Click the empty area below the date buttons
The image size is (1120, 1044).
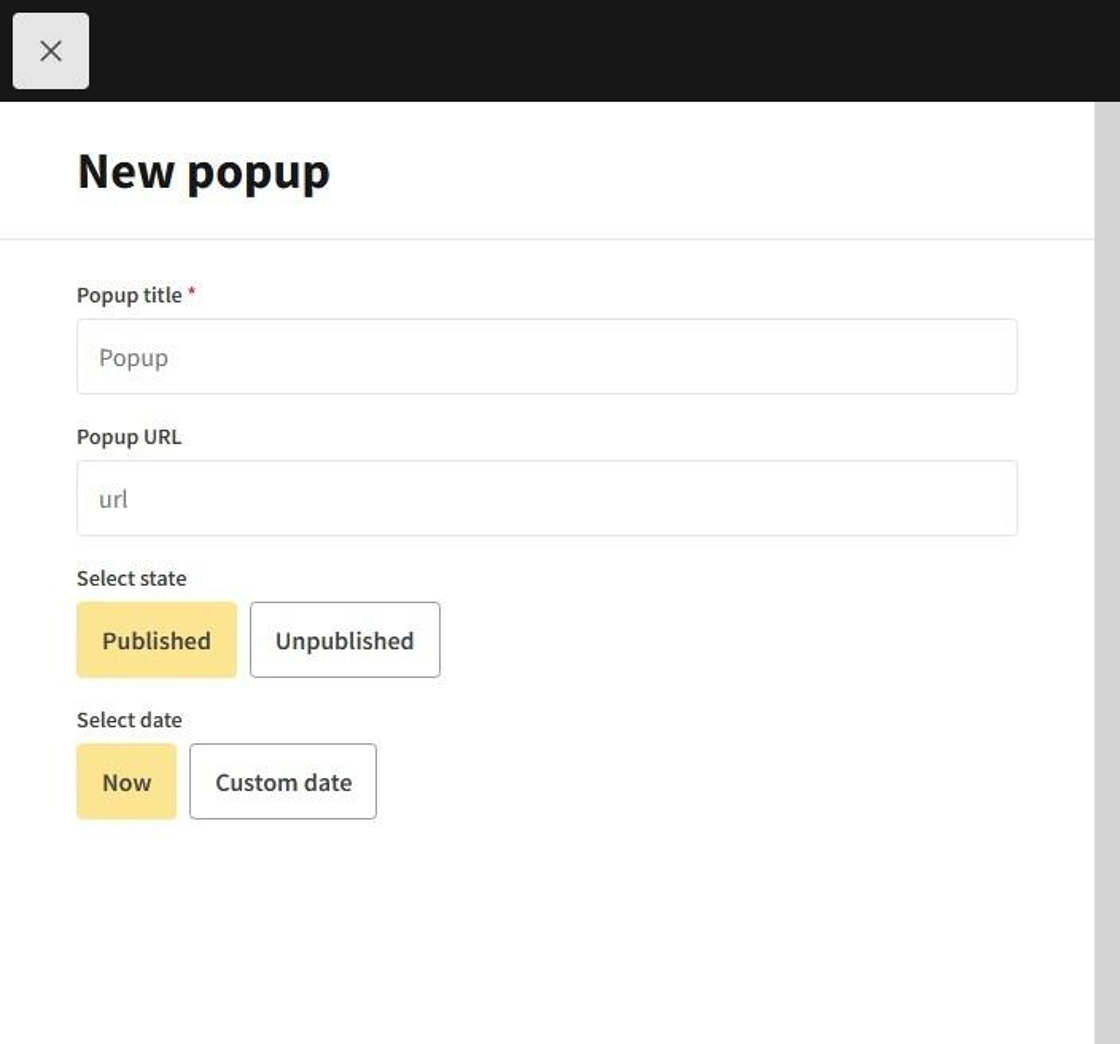tap(500, 930)
